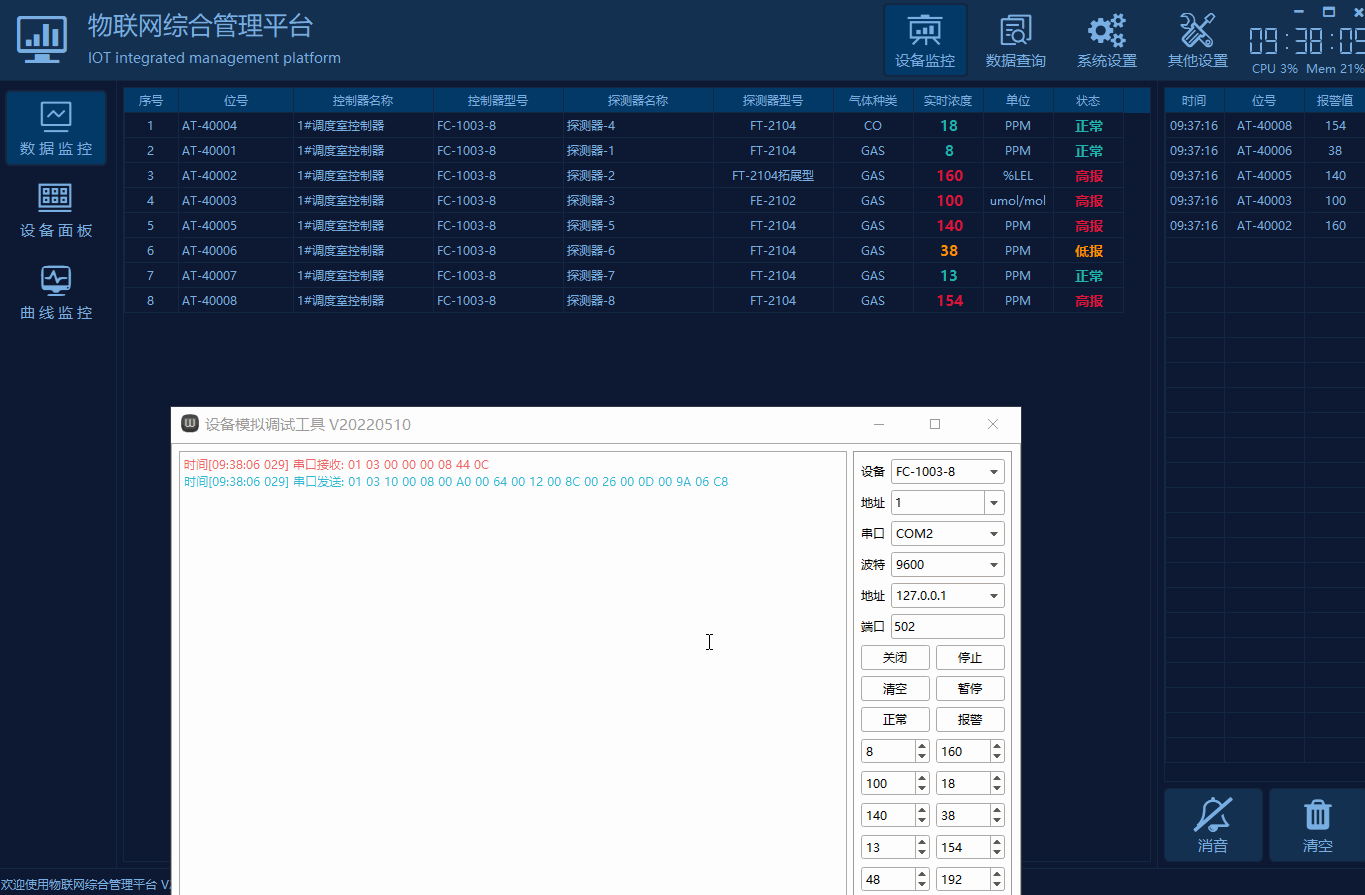Select the AT-40004 cell in main table
The image size is (1365, 895).
[x=236, y=126]
